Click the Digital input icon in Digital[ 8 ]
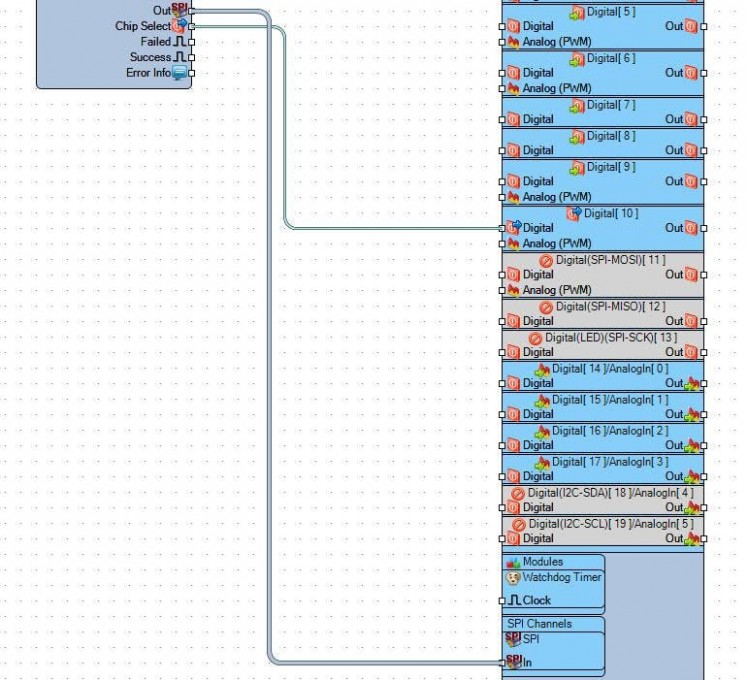Image resolution: width=748 pixels, height=680 pixels. tap(513, 150)
